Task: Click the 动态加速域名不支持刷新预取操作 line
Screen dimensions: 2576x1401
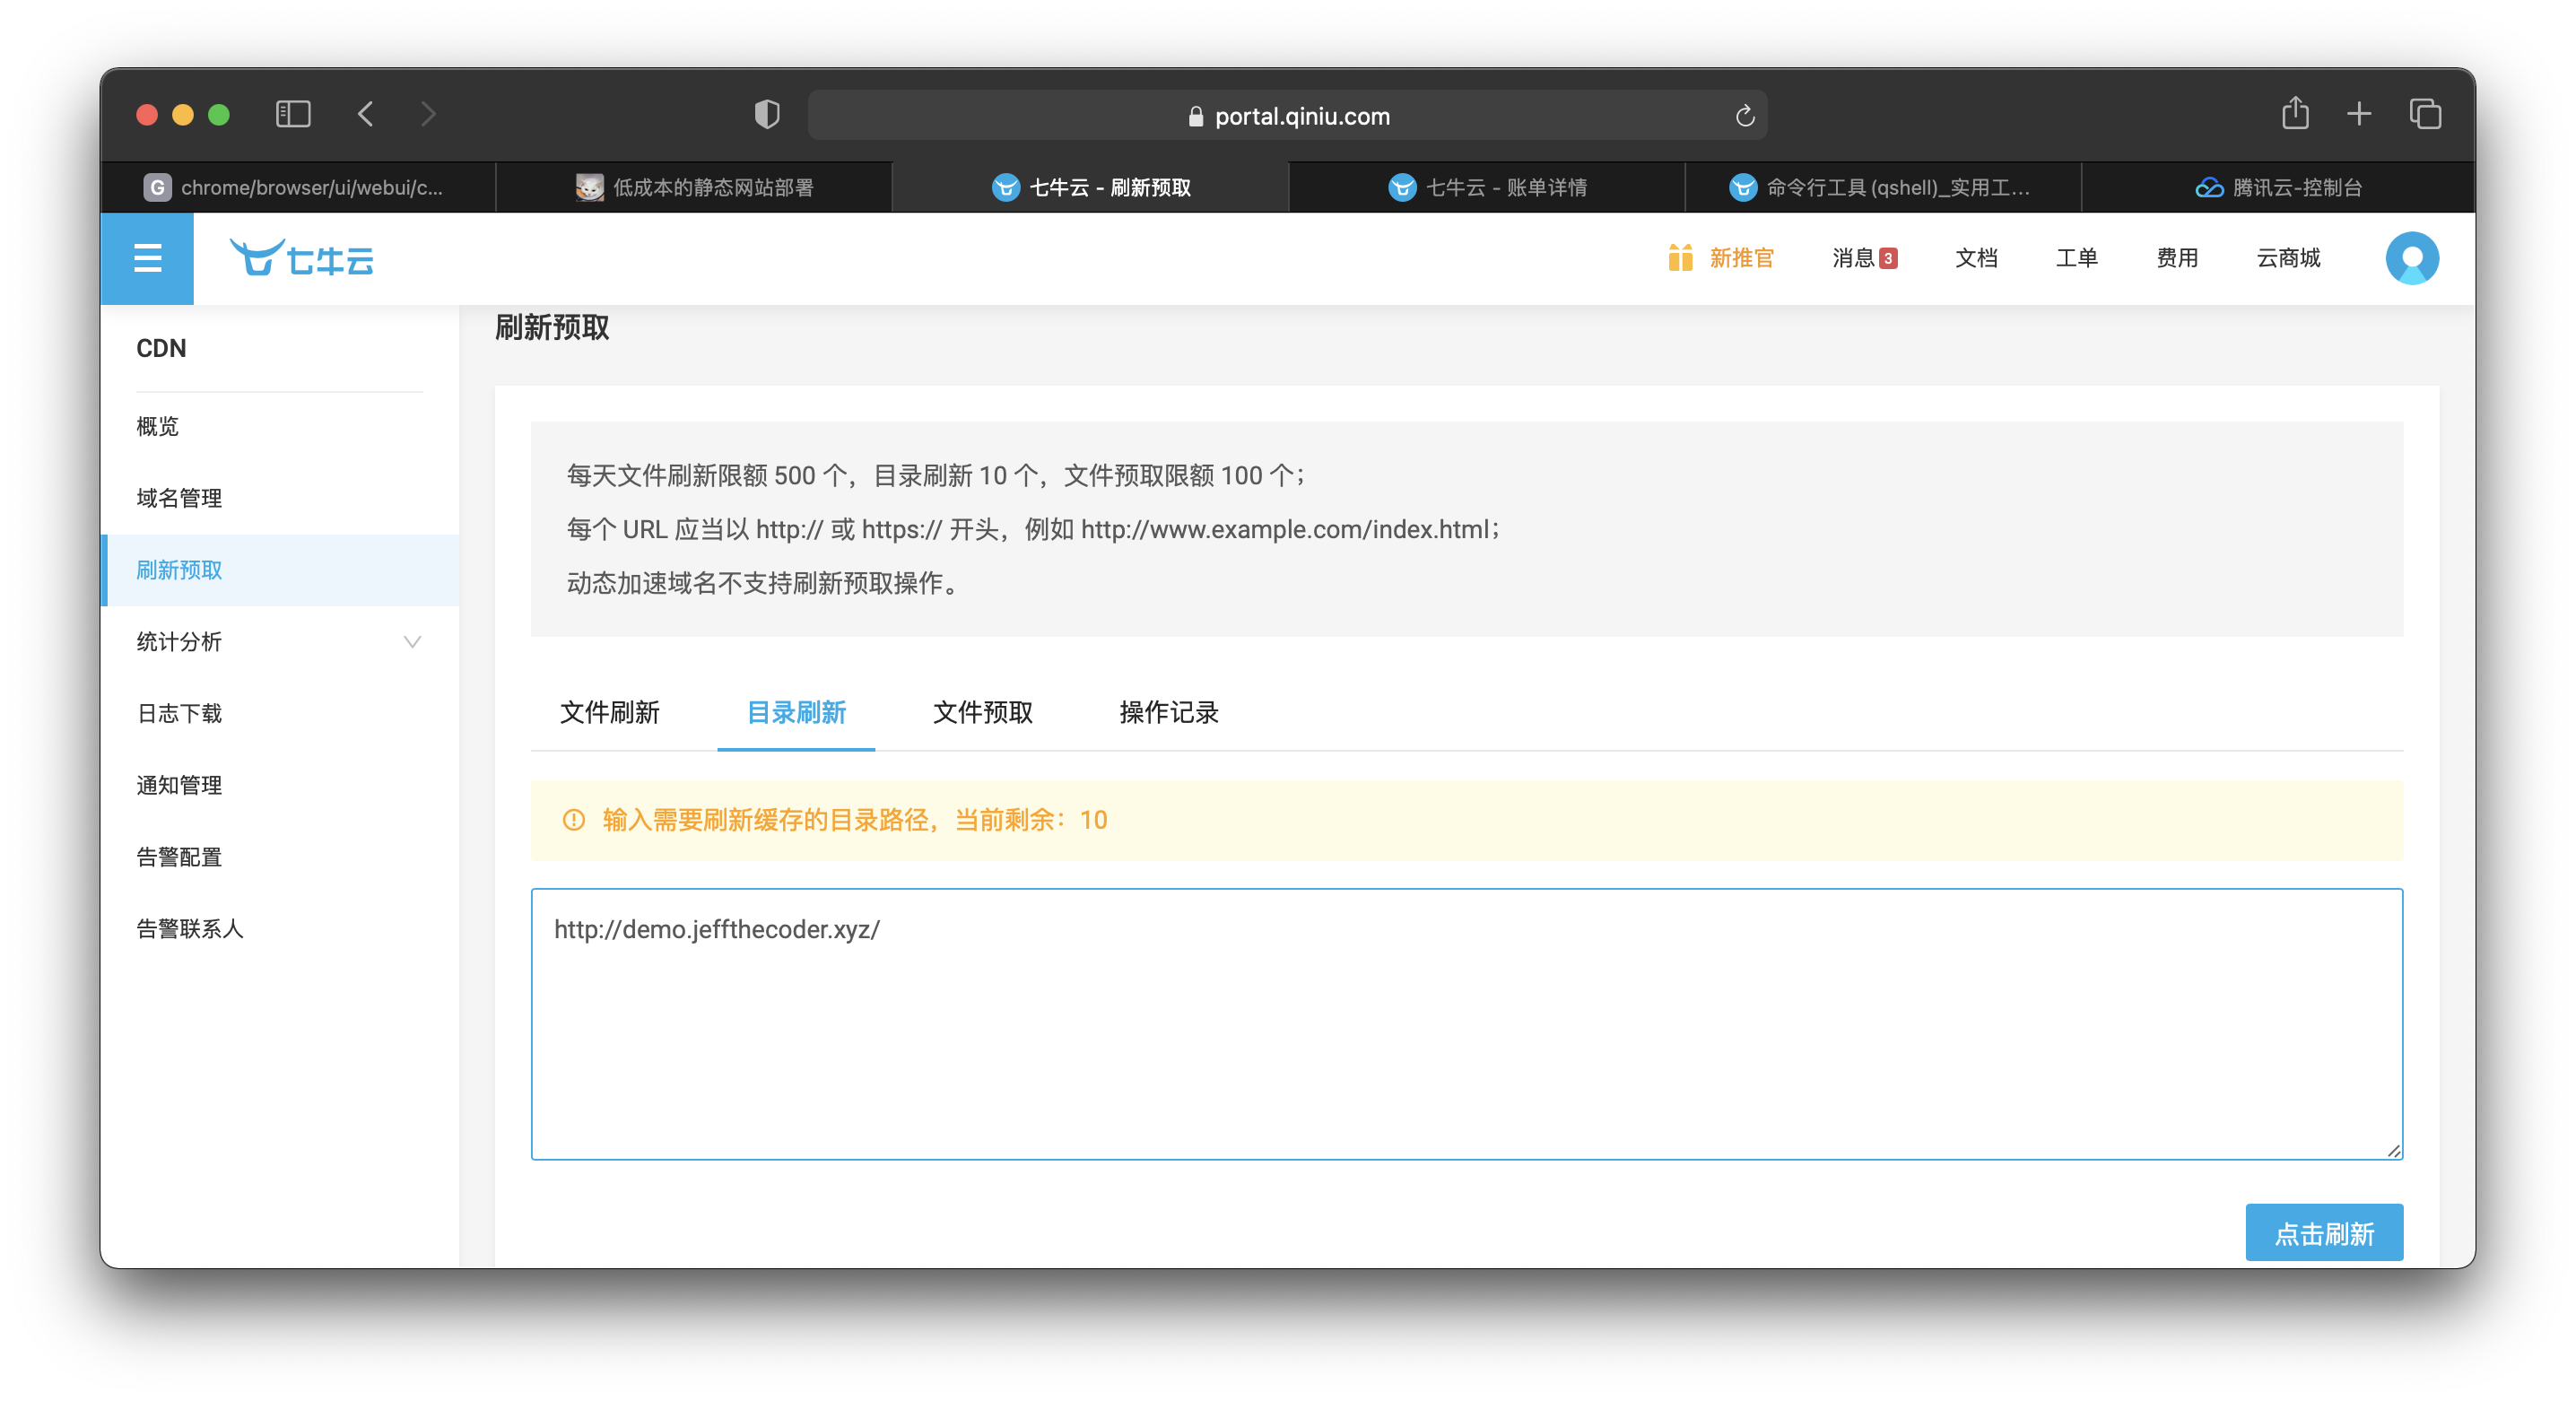Action: point(765,583)
